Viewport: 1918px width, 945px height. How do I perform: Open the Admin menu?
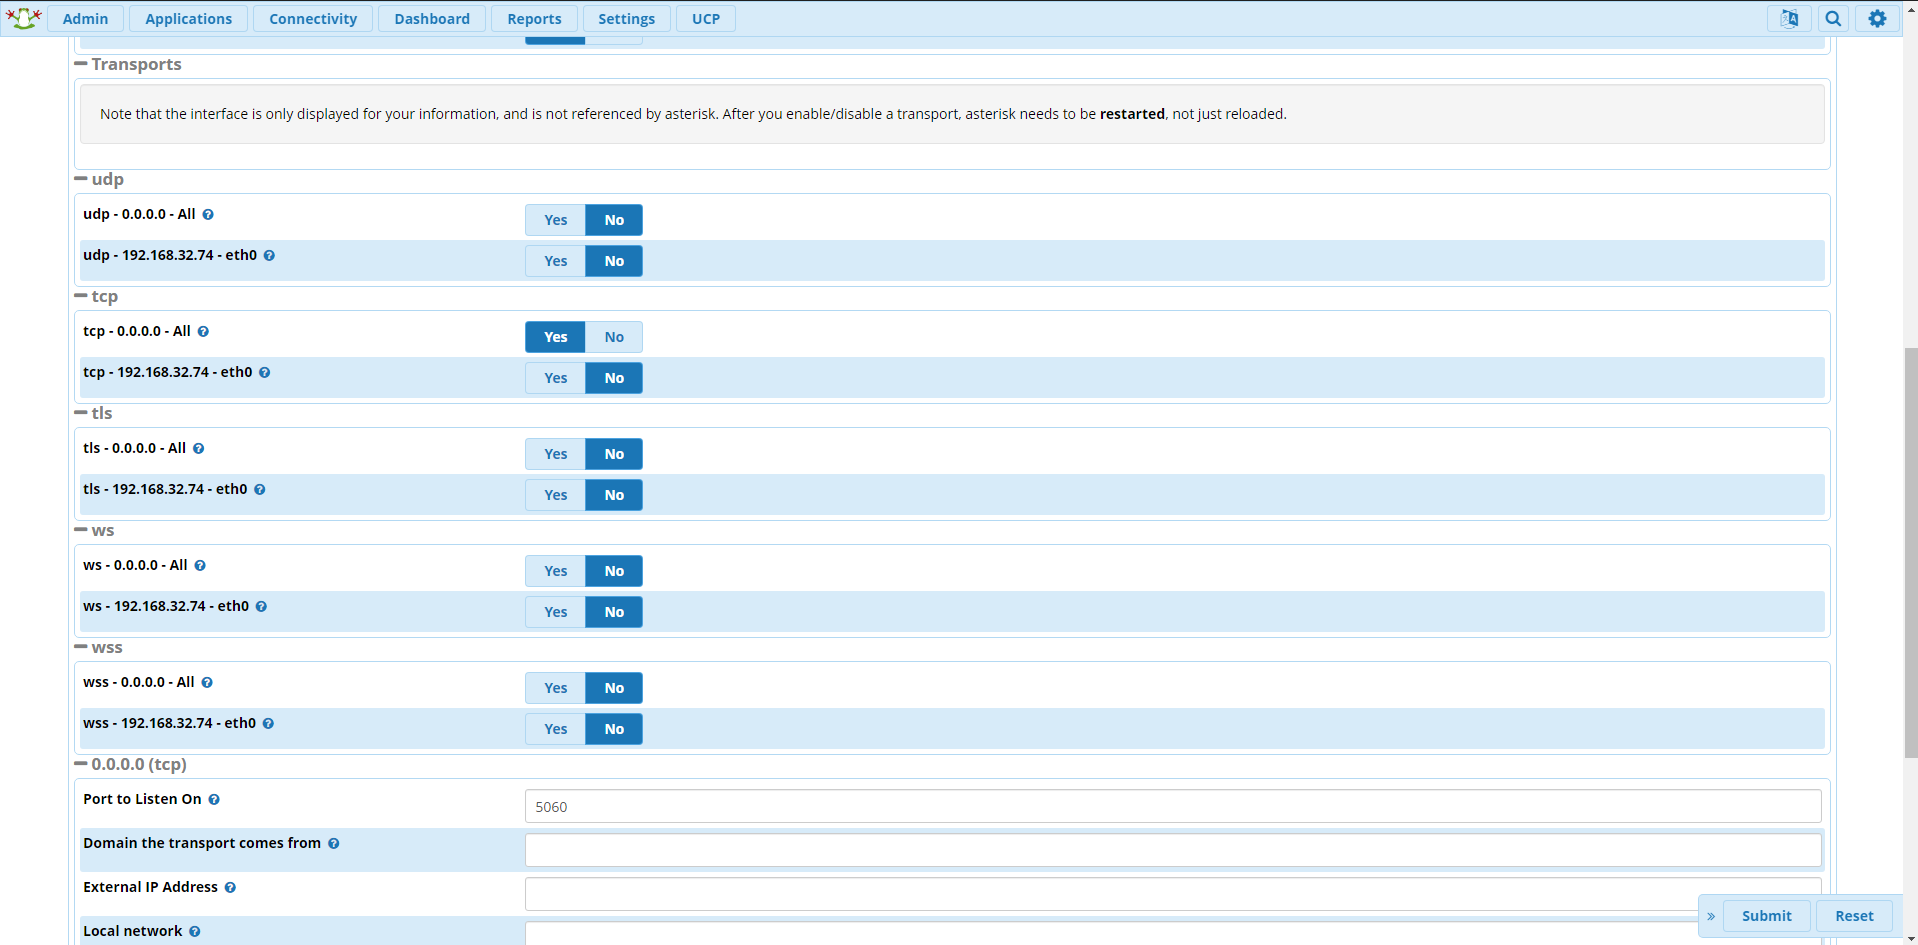(x=85, y=18)
